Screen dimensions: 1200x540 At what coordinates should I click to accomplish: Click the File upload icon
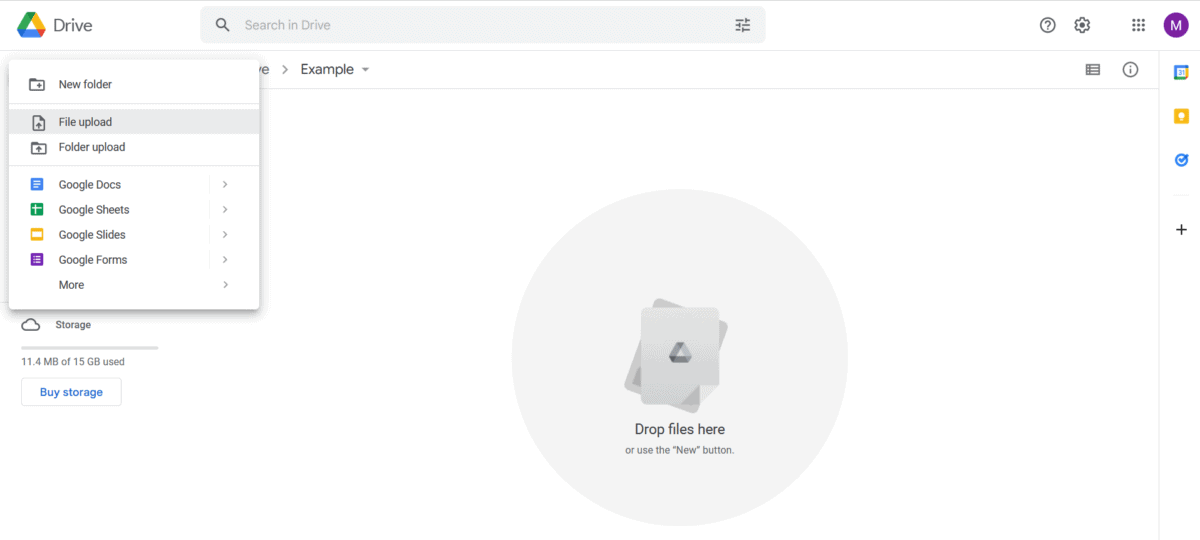[38, 123]
